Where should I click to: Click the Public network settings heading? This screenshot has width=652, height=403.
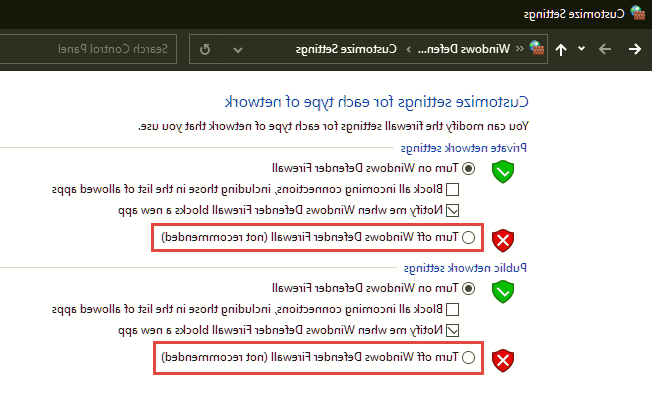[465, 268]
